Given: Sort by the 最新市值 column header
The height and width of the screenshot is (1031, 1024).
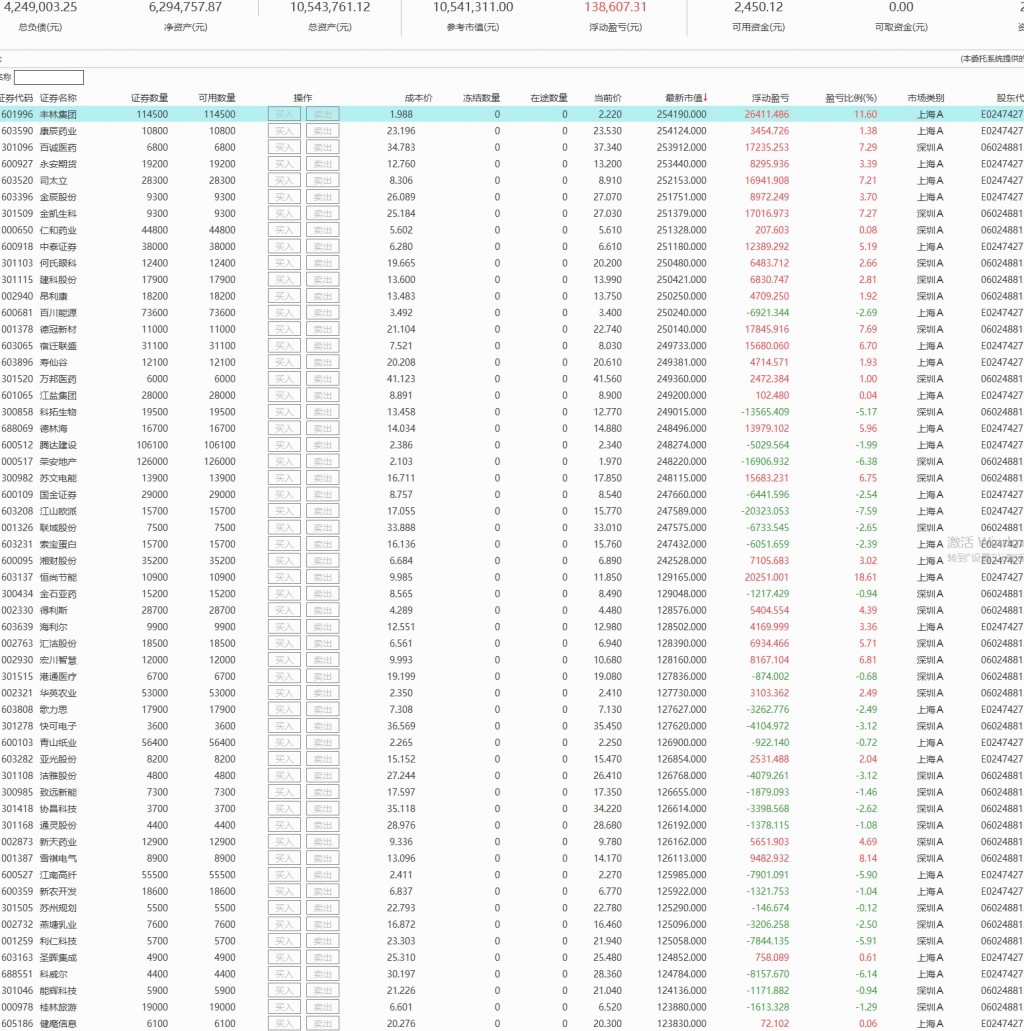Looking at the screenshot, I should click(x=685, y=98).
